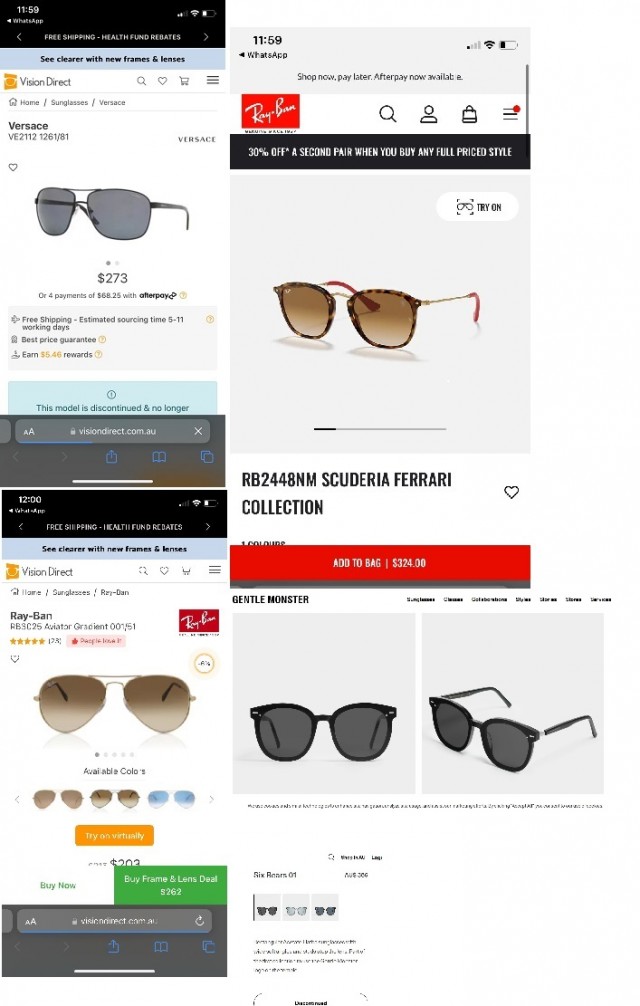
Task: Reload the page from the Ray-Ban Aviator address bar
Action: click(199, 921)
